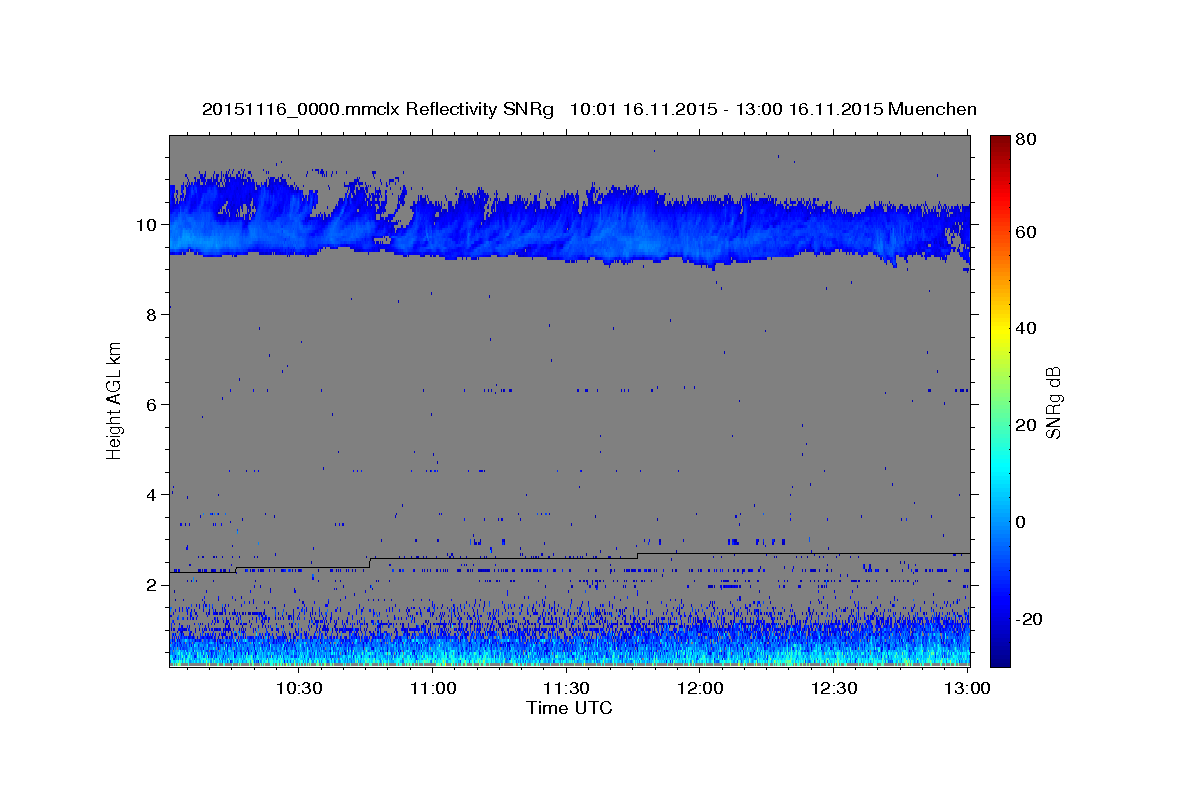Click the colorbar value 60
The width and height of the screenshot is (1200, 800).
tap(1028, 232)
